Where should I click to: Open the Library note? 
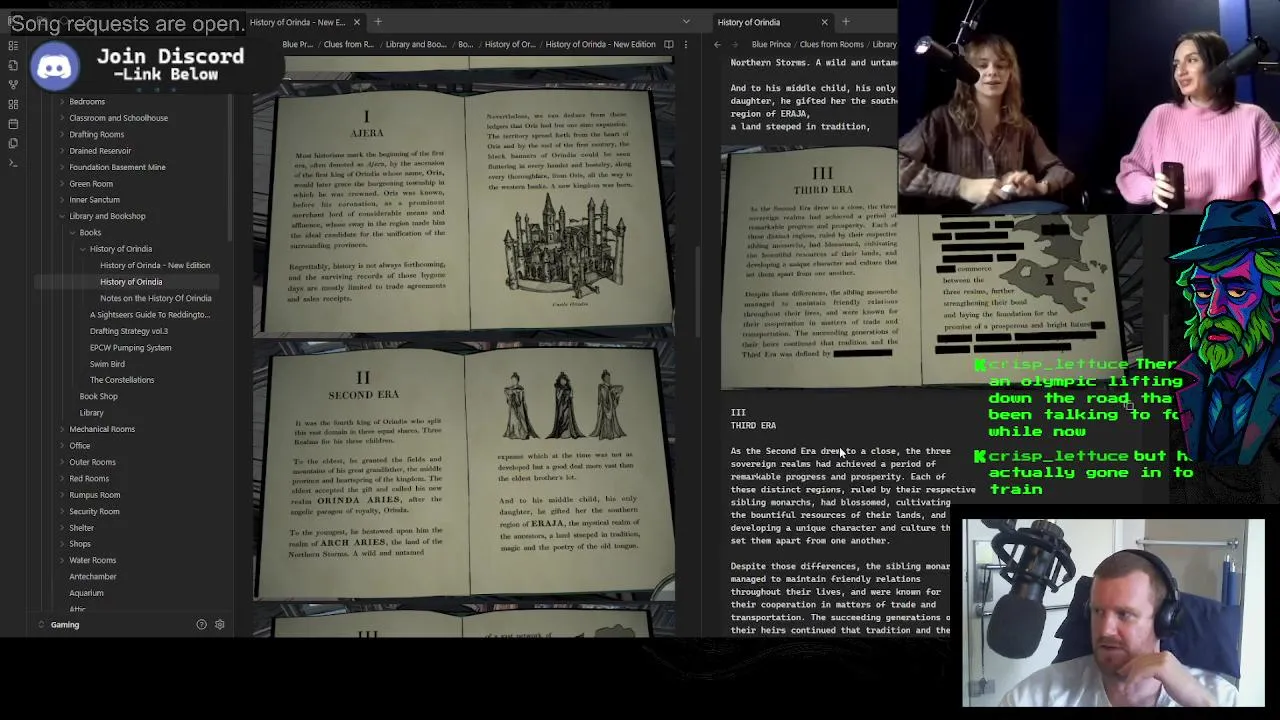(x=91, y=413)
